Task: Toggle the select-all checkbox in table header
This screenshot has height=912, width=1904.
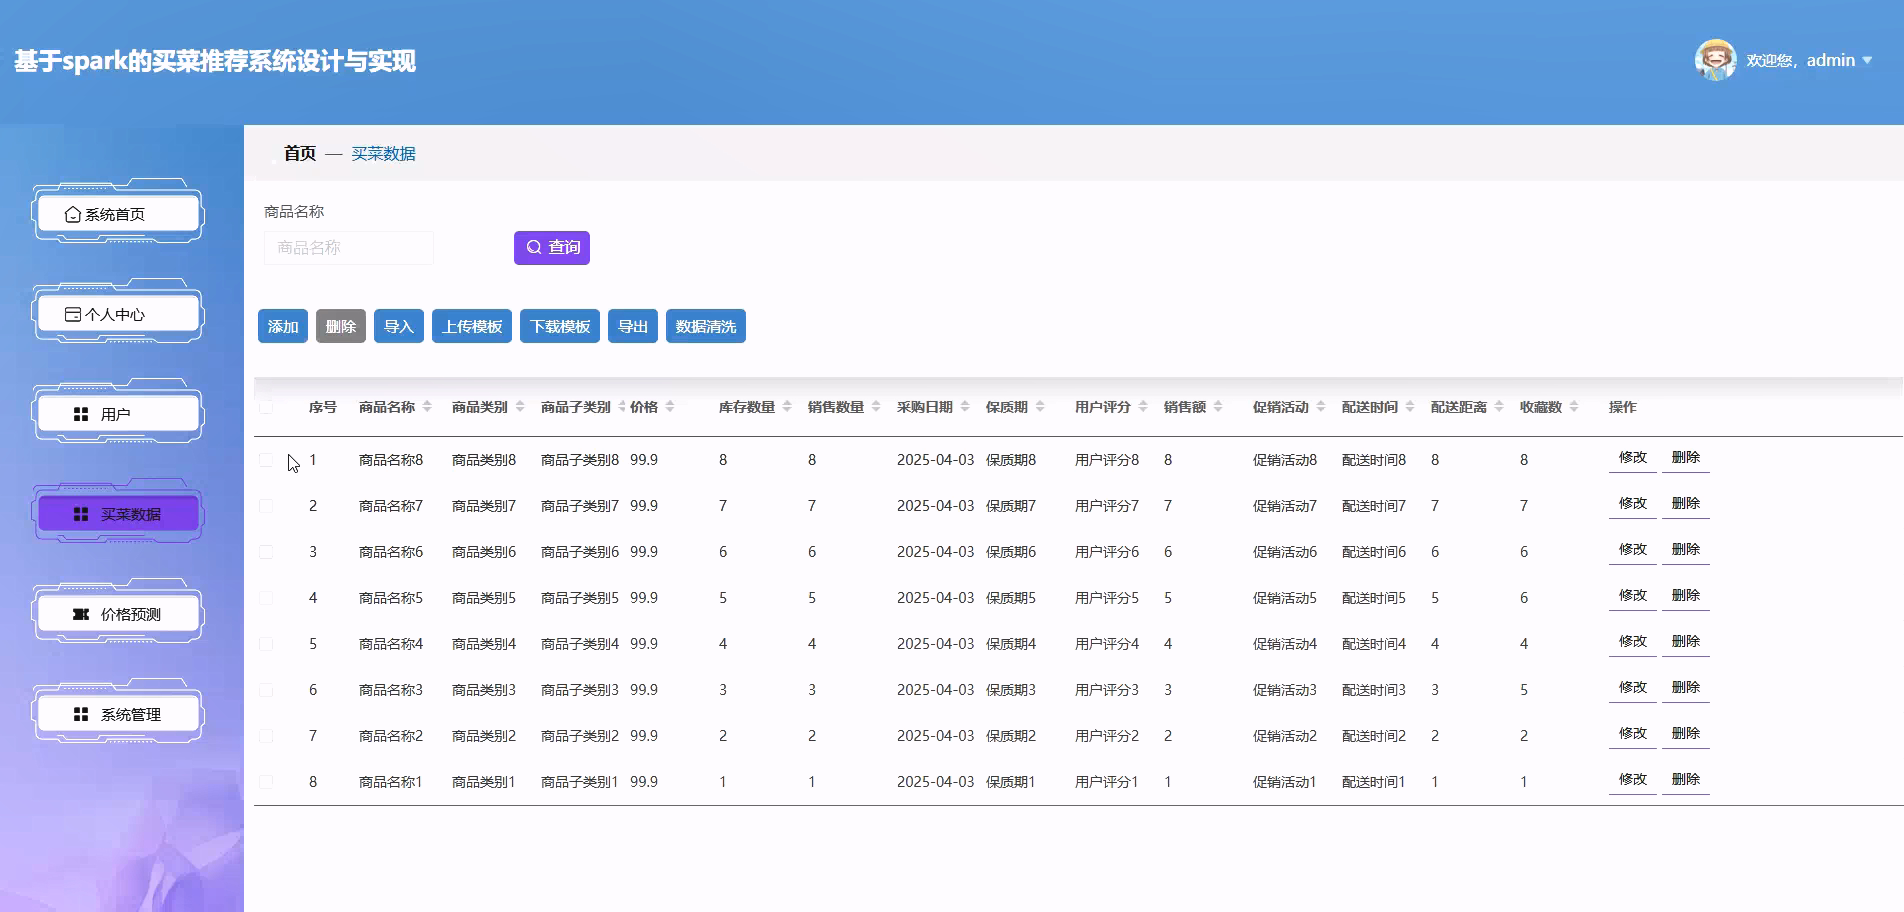Action: tap(266, 407)
